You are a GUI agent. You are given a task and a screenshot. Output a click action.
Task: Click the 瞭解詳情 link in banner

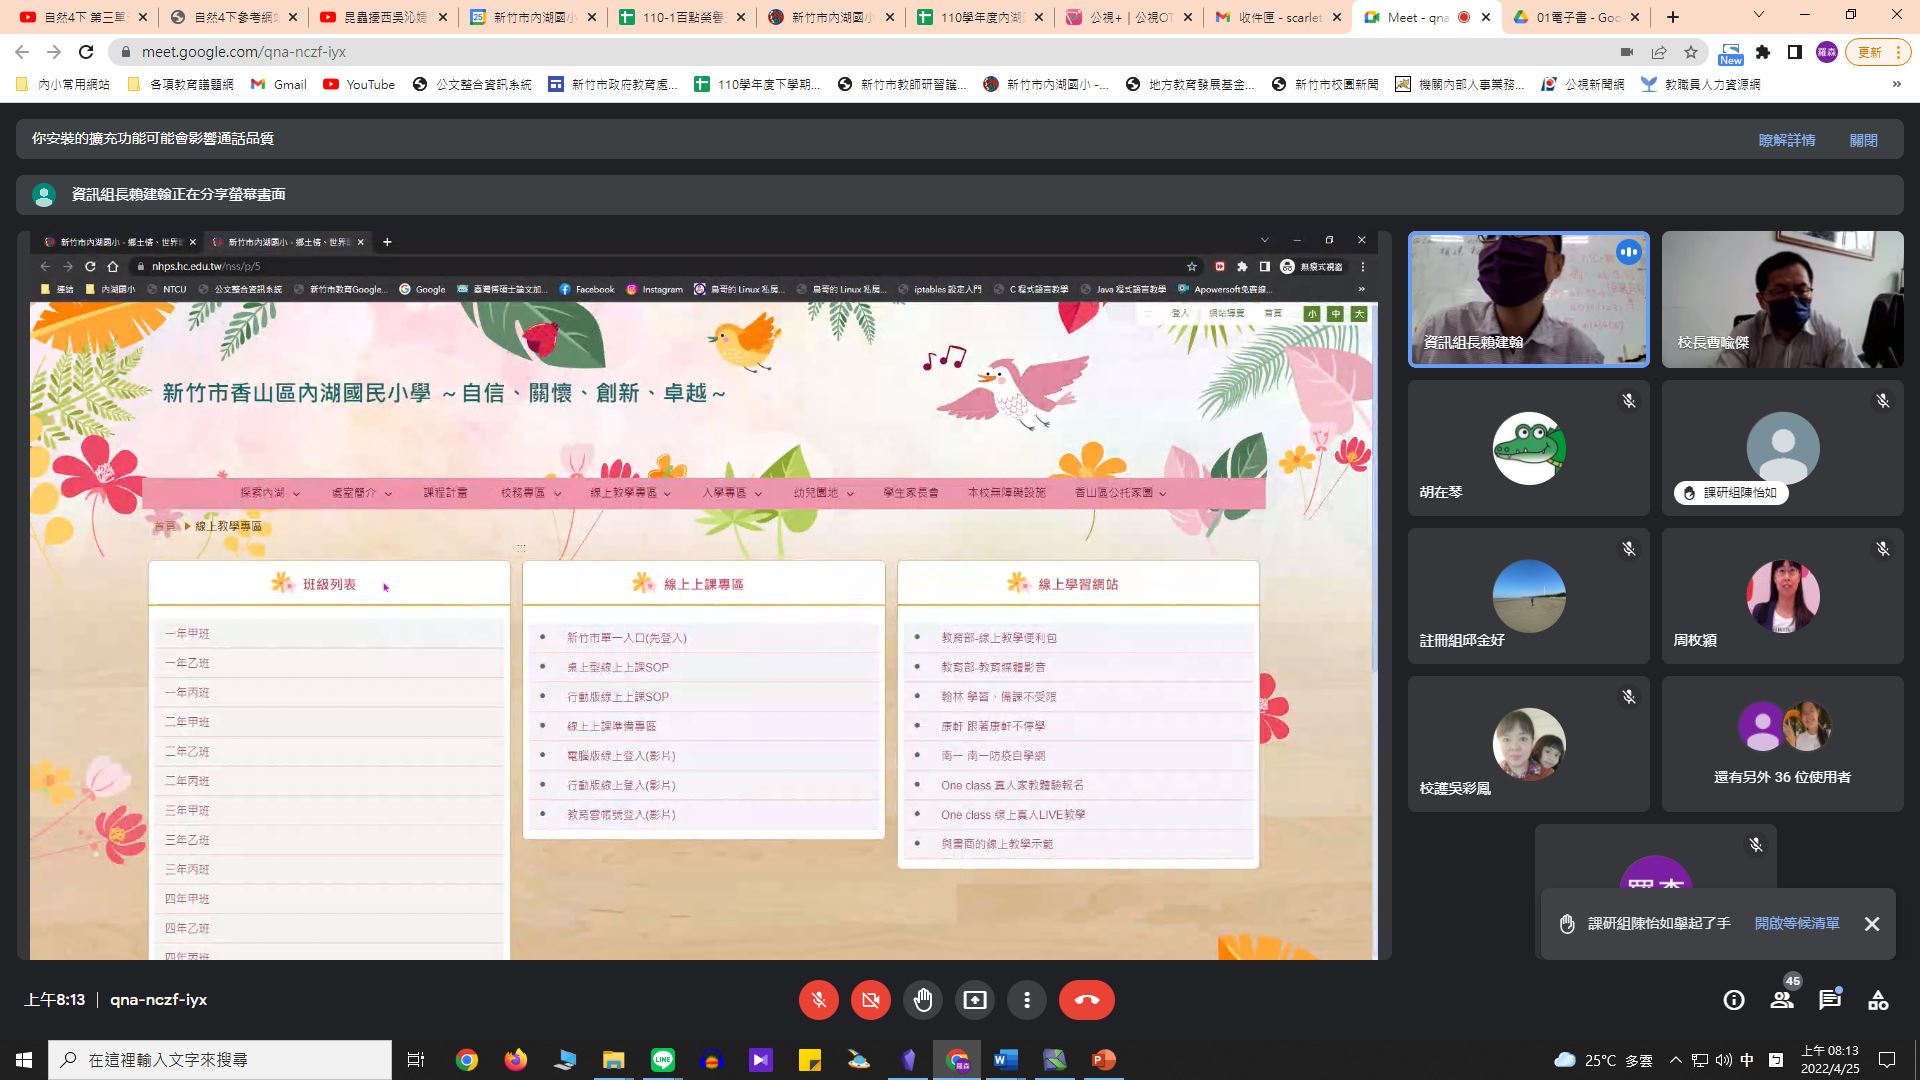click(x=1786, y=140)
